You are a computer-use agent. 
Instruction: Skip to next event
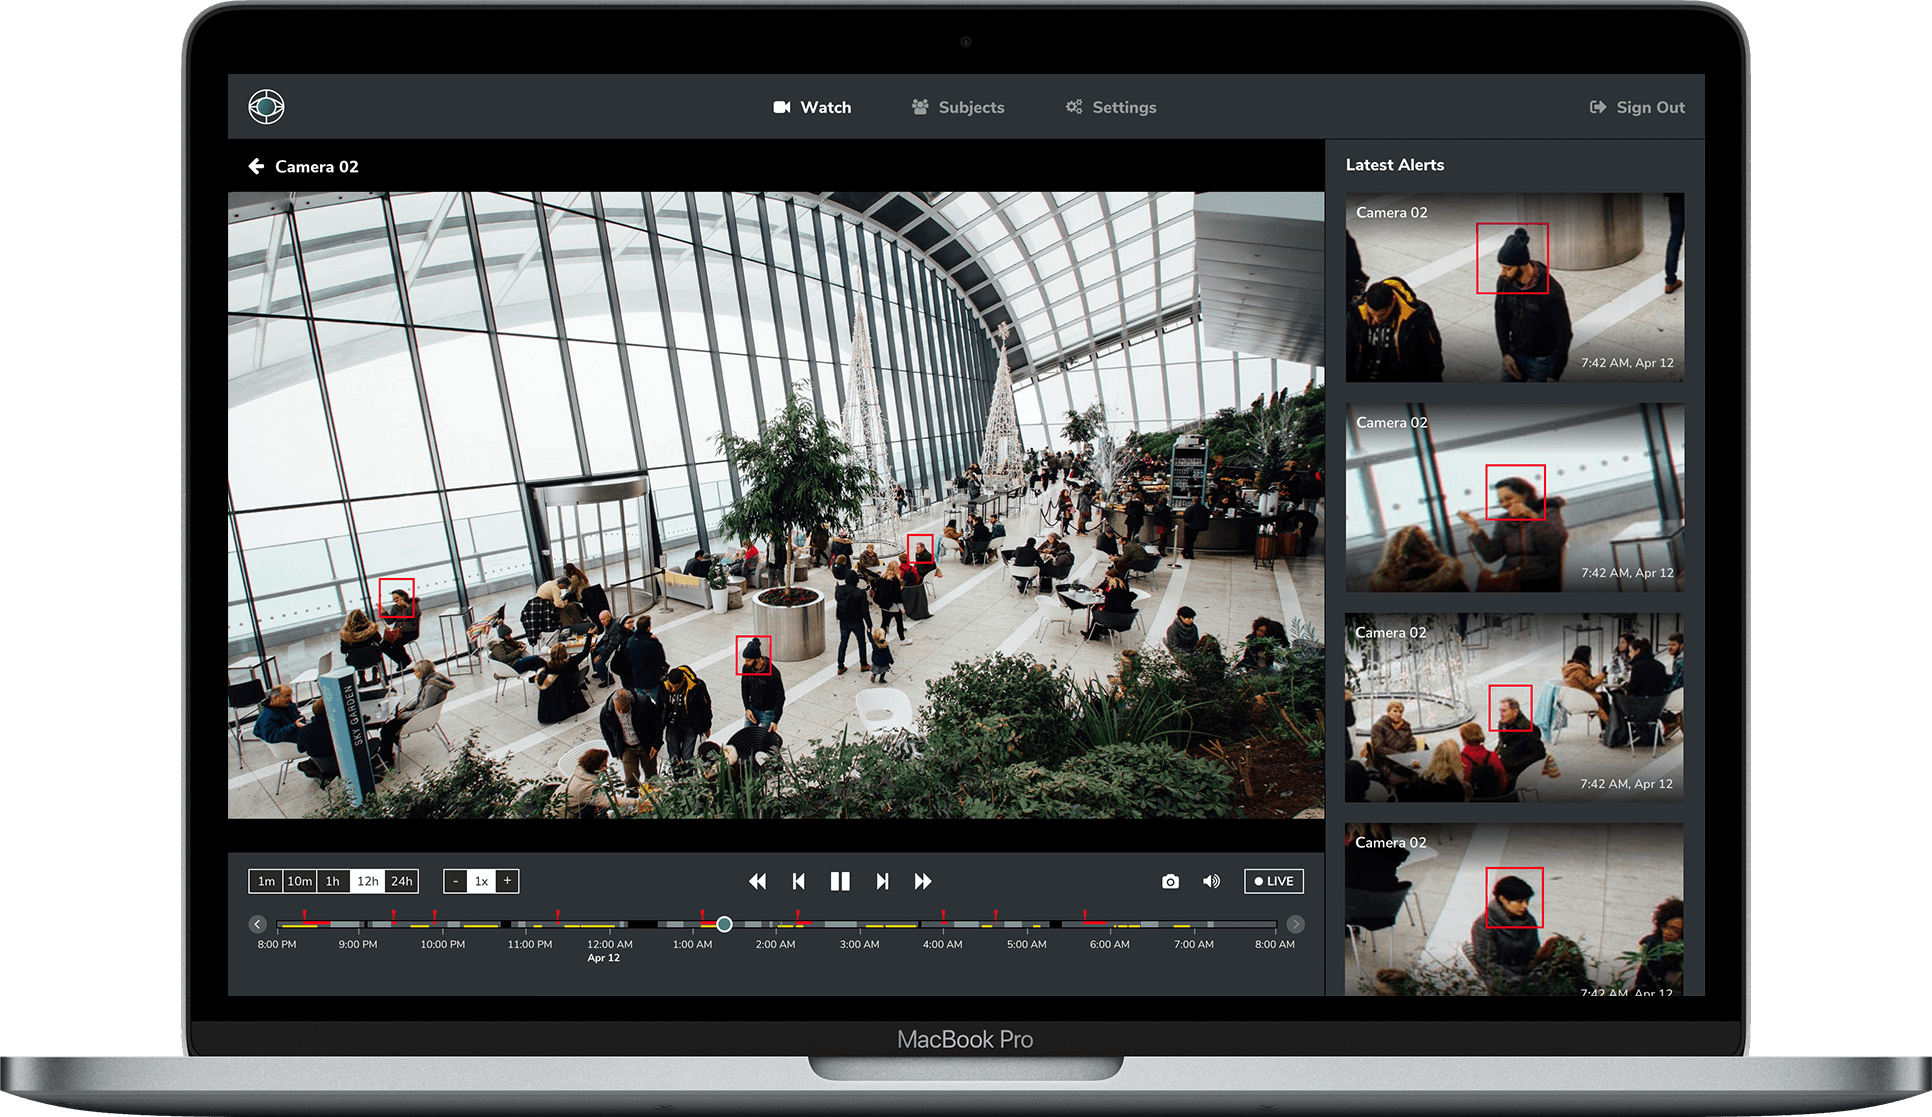coord(882,881)
